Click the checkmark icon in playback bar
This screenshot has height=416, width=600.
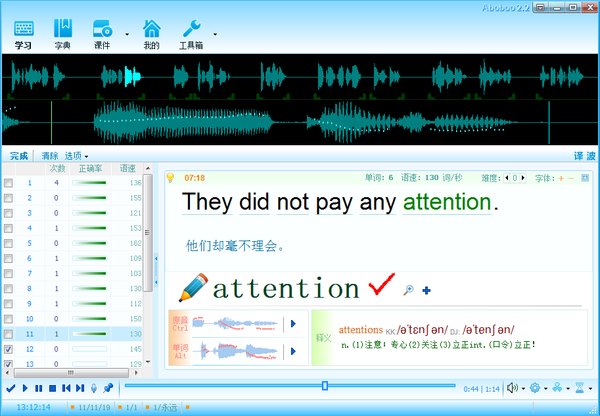[11, 388]
